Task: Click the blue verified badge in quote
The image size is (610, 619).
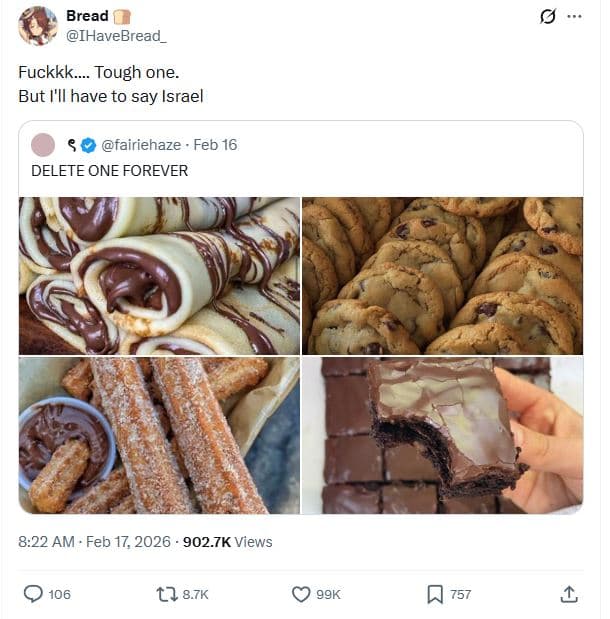Action: pyautogui.click(x=88, y=145)
